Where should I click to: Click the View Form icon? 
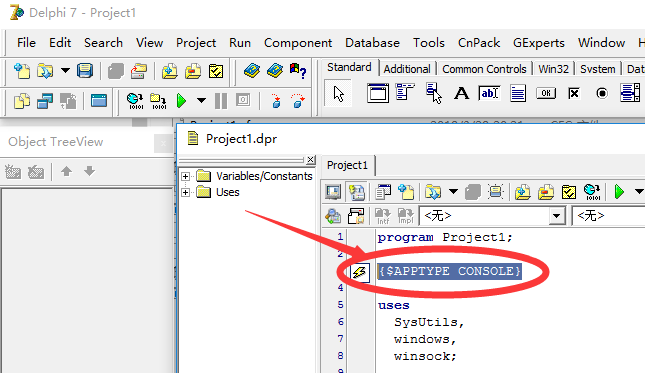coord(45,101)
